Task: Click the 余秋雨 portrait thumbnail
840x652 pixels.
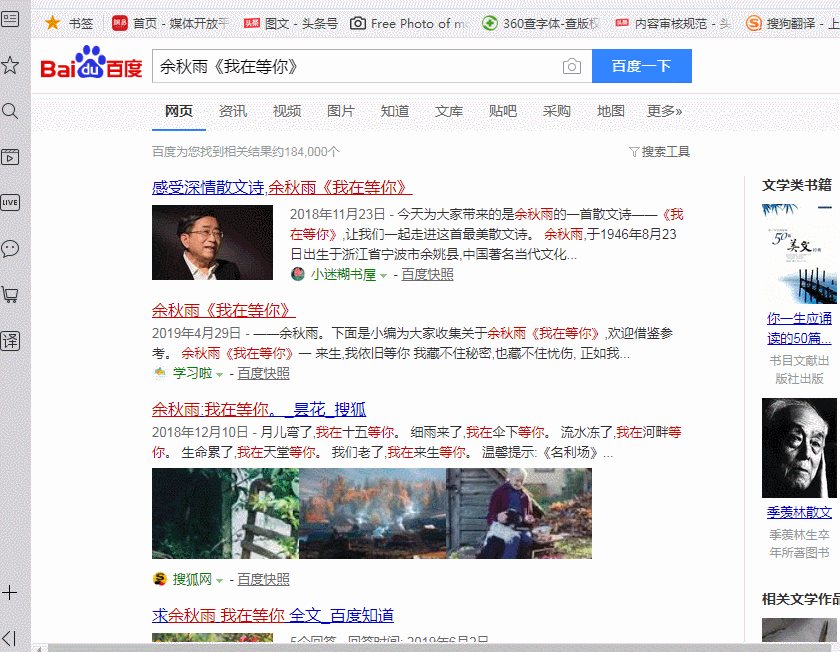Action: [x=212, y=243]
